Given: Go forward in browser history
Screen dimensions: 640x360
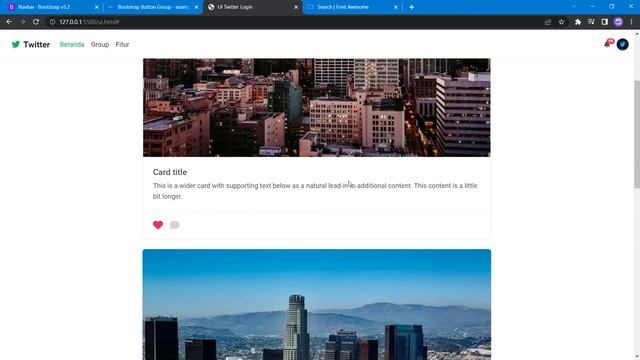Looking at the screenshot, I should click(x=22, y=22).
